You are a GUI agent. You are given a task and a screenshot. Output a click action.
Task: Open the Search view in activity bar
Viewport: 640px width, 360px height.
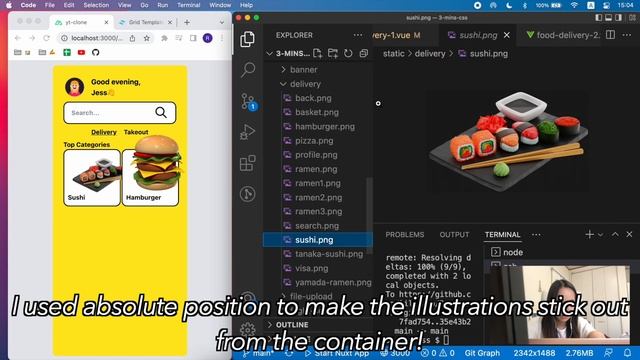[248, 70]
